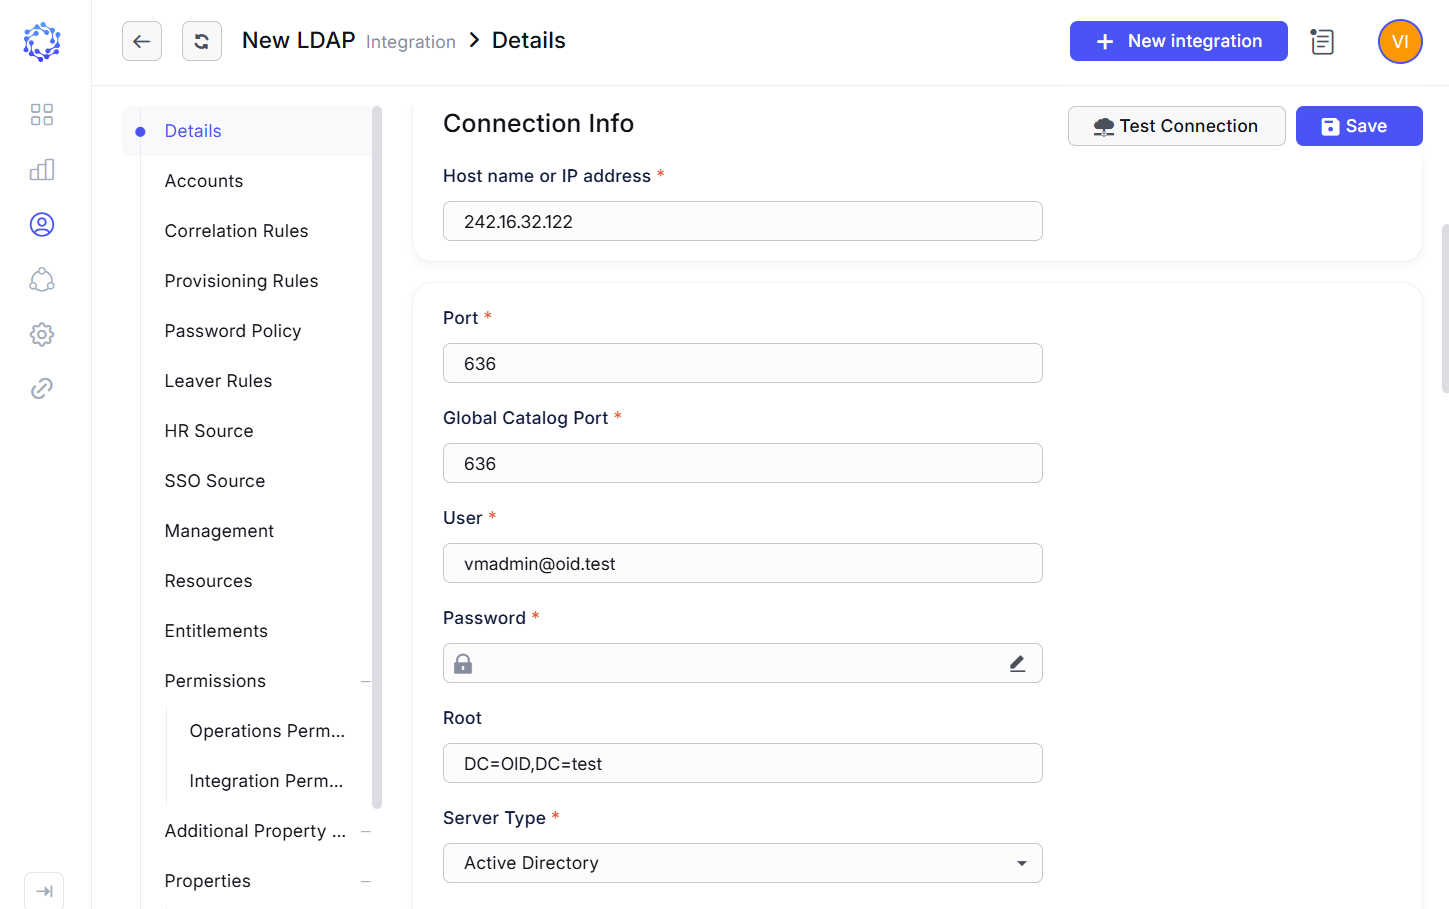Edit the password using the pencil icon
This screenshot has width=1449, height=909.
(1017, 663)
